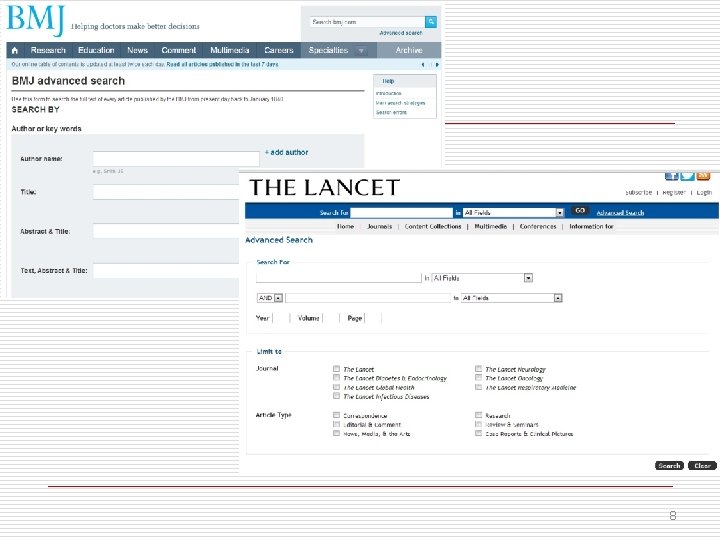Click the BMJ logo

pos(36,21)
